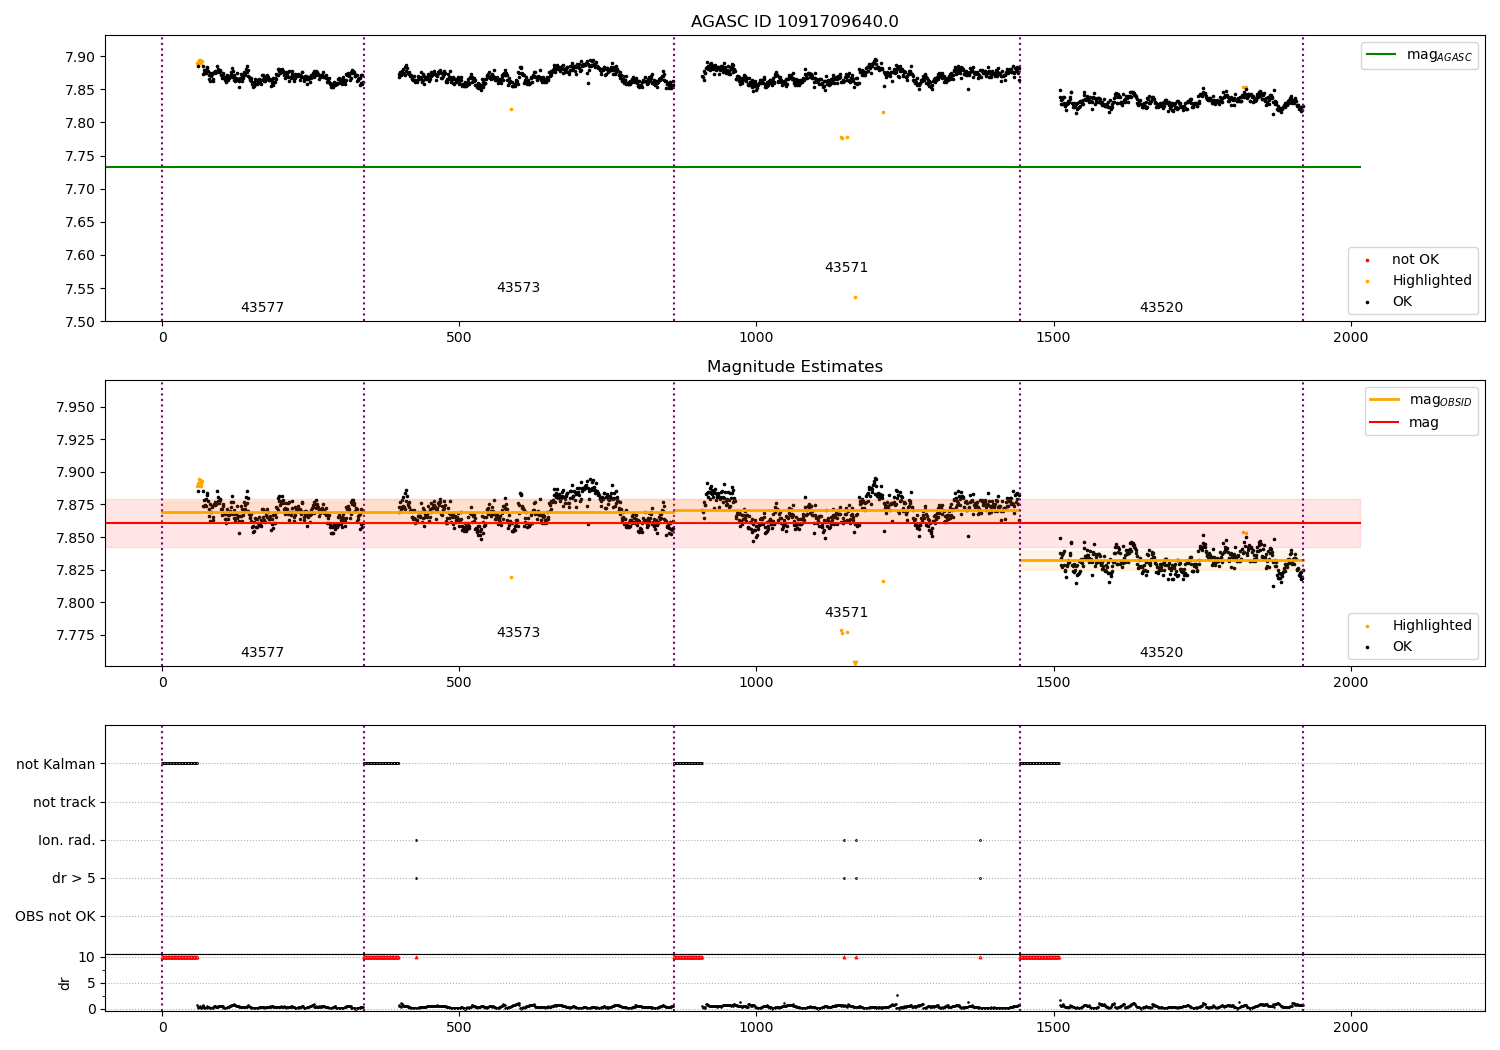Click the 5 tick on the dr axis

pos(91,983)
